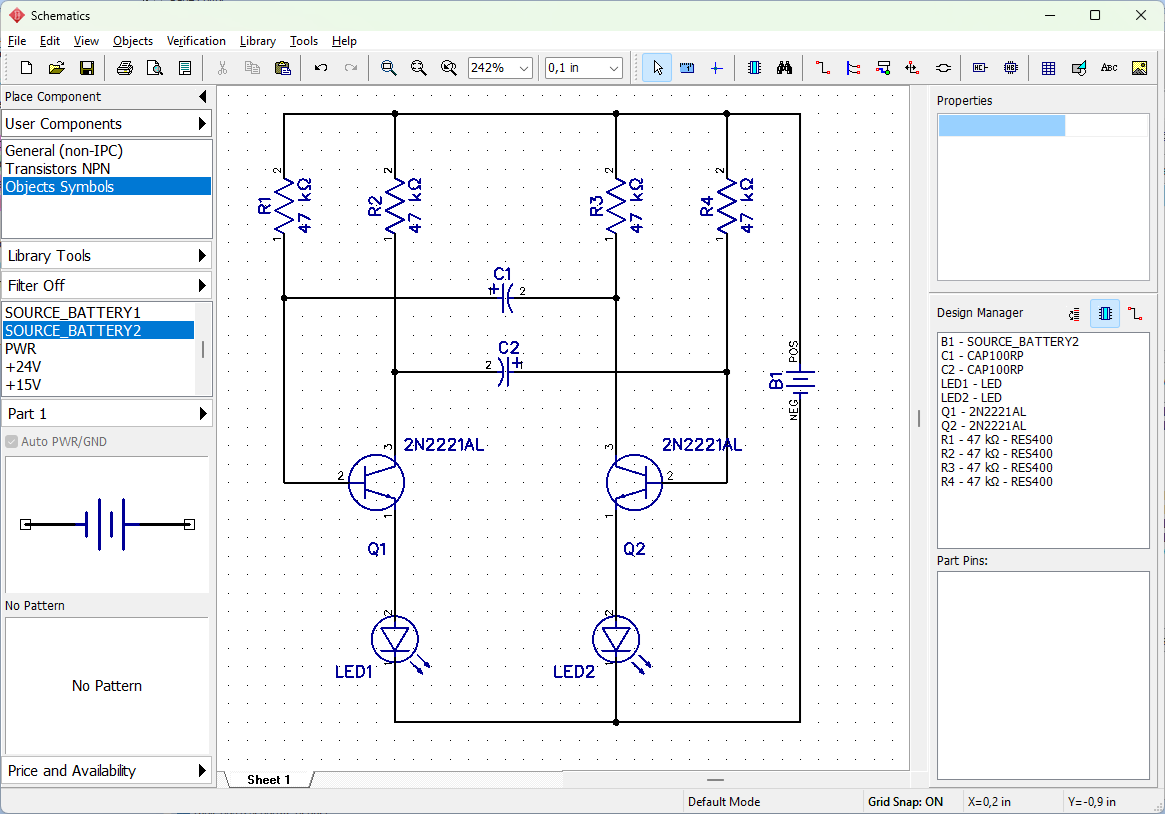Click the Design Manager sort icon
Viewport: 1165px width, 814px height.
tap(1074, 314)
